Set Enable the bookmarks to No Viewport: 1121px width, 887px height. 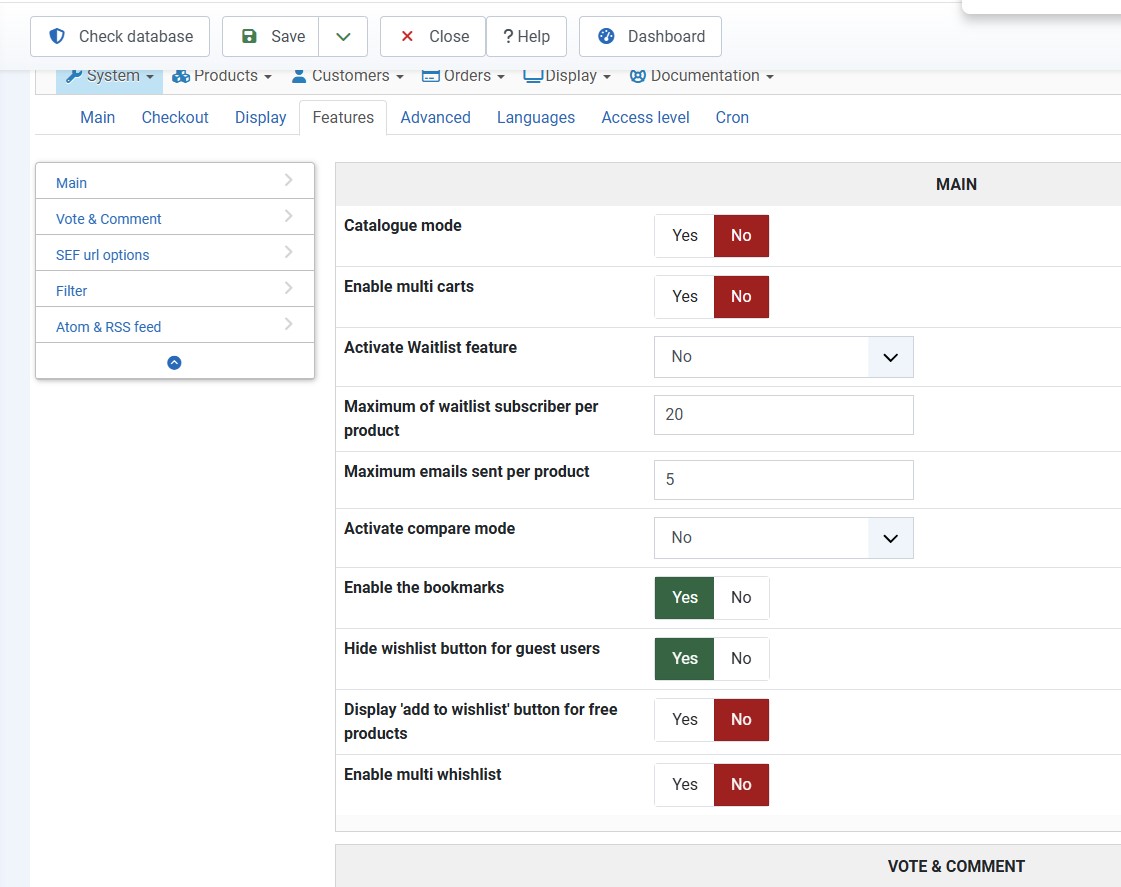(x=741, y=598)
